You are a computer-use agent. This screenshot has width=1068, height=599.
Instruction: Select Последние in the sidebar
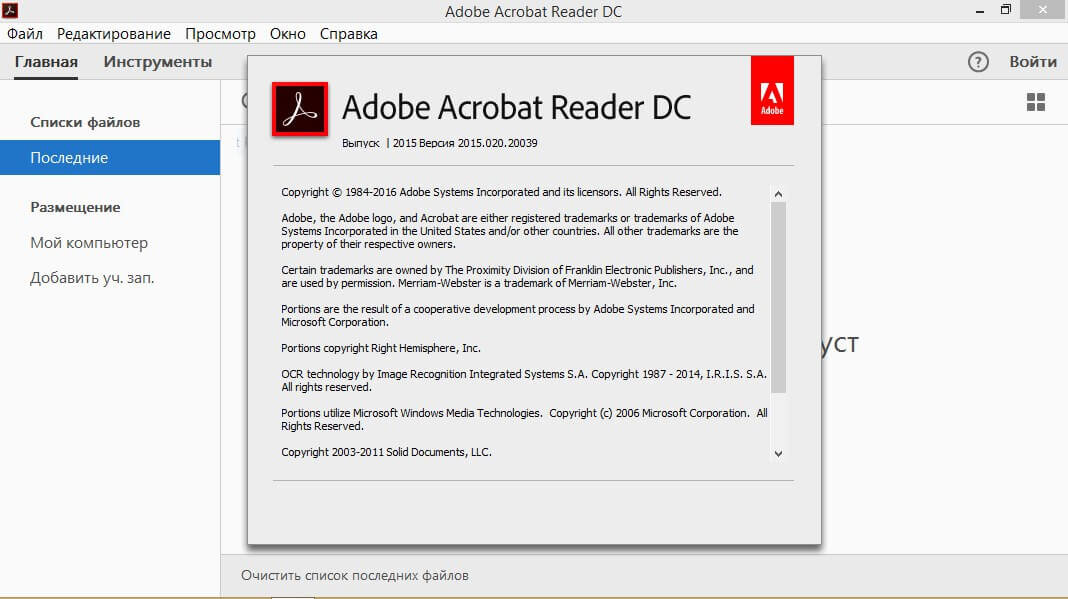pyautogui.click(x=110, y=157)
